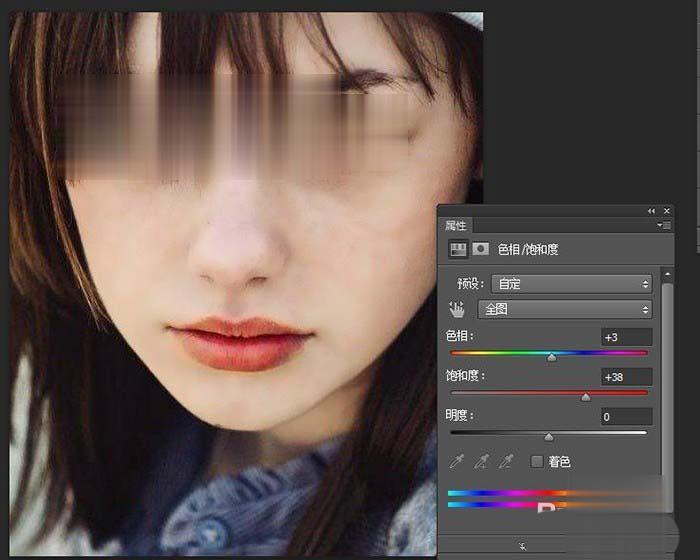The image size is (700, 560).
Task: Open the properties panel flyout menu
Action: click(x=666, y=226)
